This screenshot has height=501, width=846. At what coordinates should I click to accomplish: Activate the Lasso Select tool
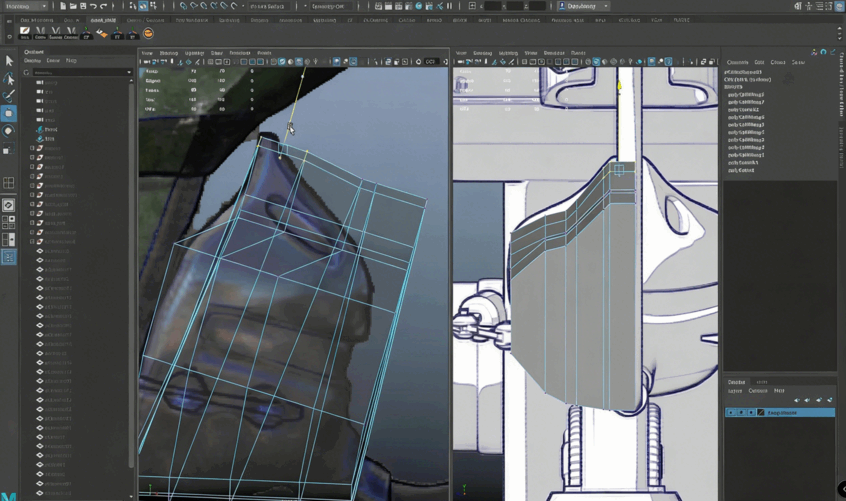pos(9,79)
